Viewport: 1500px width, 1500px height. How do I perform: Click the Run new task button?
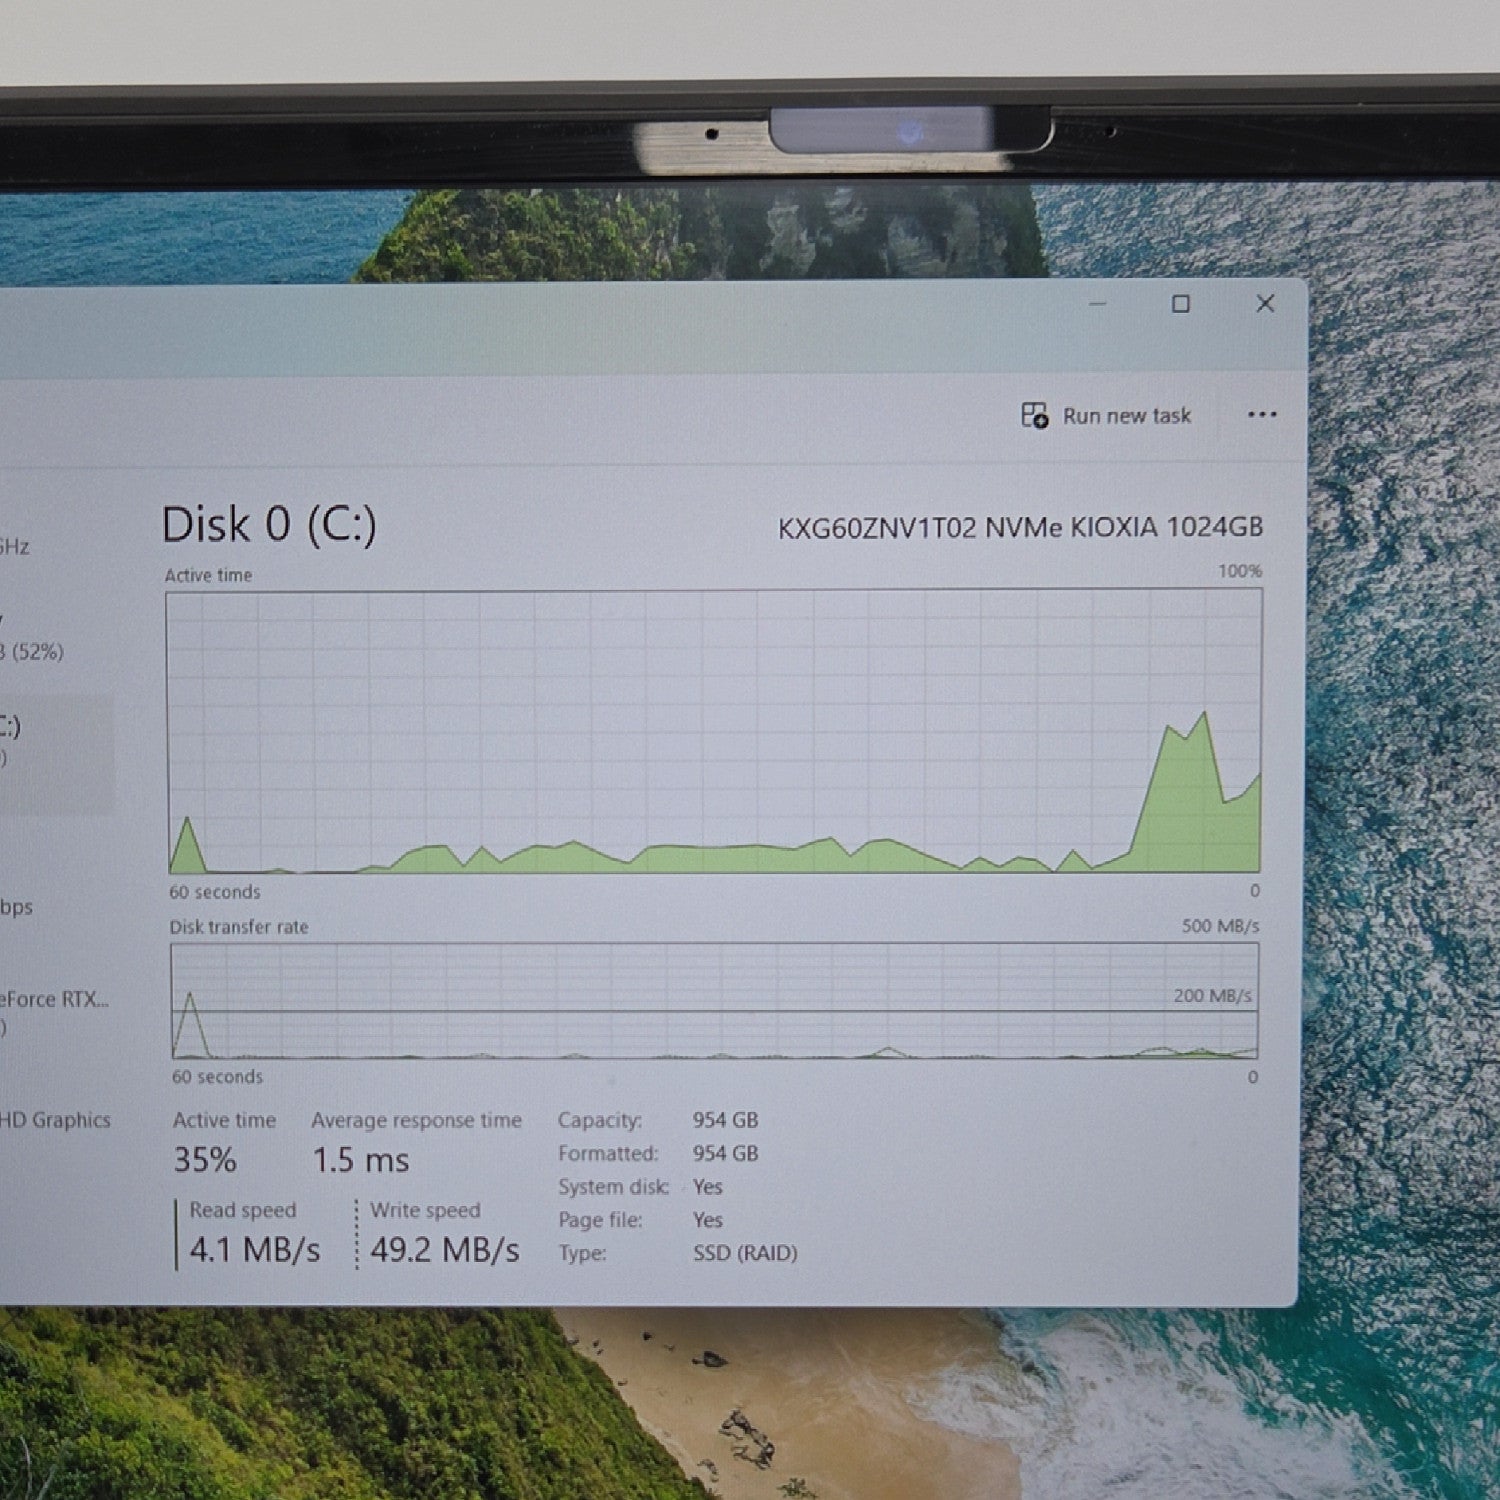tap(1106, 415)
